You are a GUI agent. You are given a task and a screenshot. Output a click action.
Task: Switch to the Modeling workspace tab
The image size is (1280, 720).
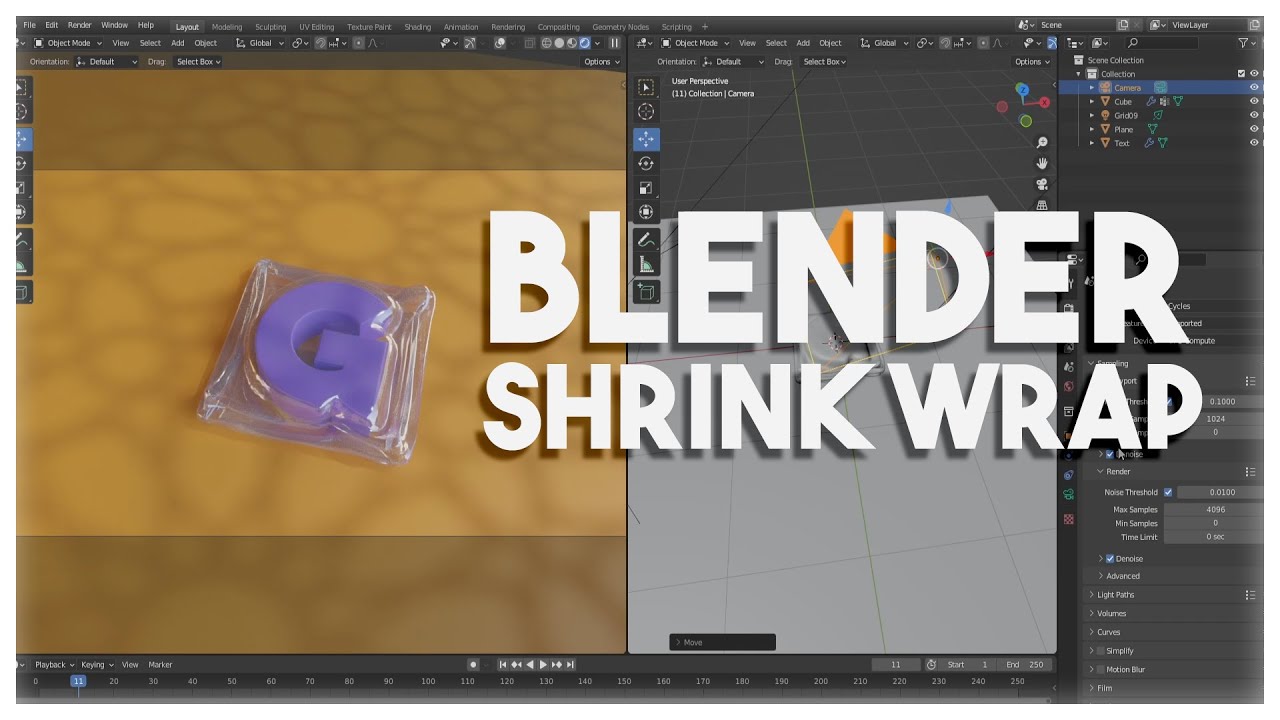tap(227, 27)
